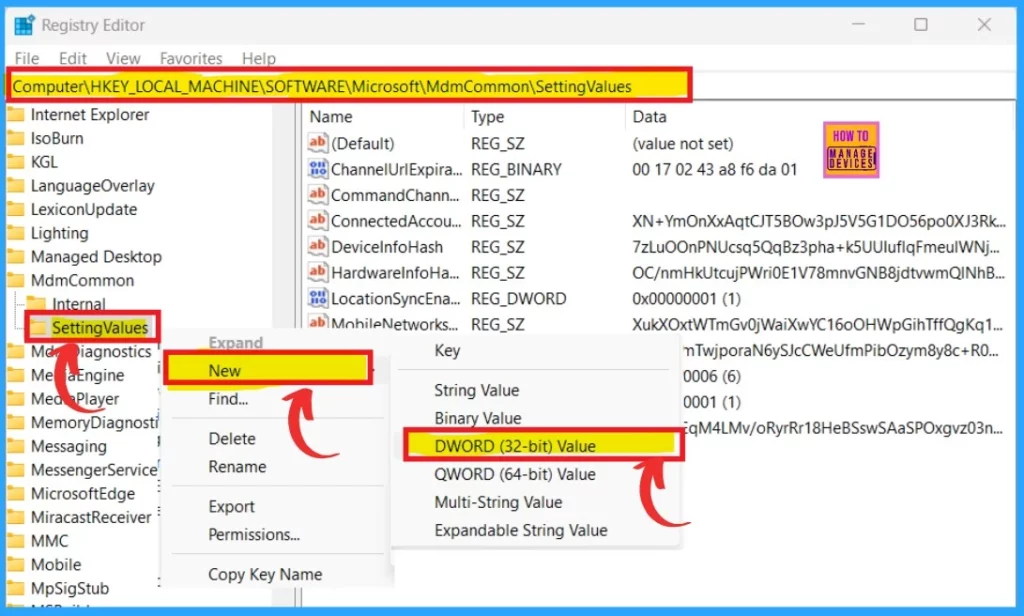The image size is (1024, 616).
Task: Click the Mobile folder icon
Action: (16, 564)
